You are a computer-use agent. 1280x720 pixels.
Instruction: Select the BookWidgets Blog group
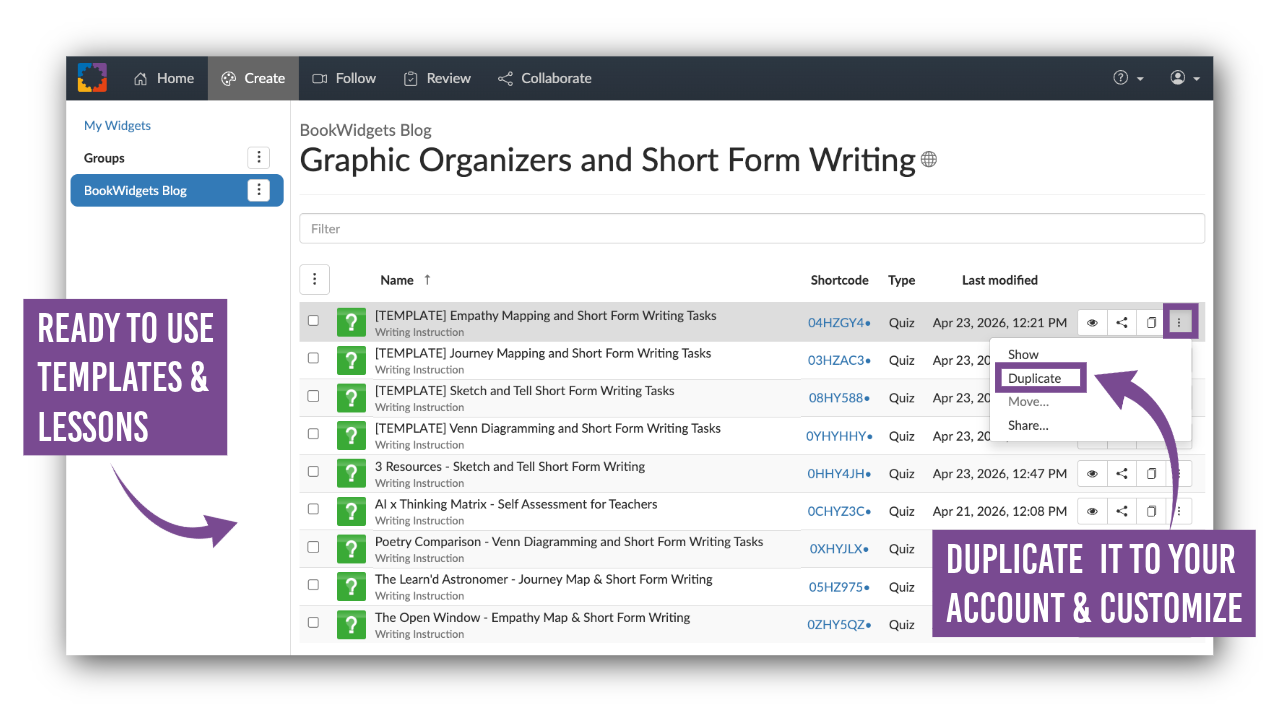point(177,190)
